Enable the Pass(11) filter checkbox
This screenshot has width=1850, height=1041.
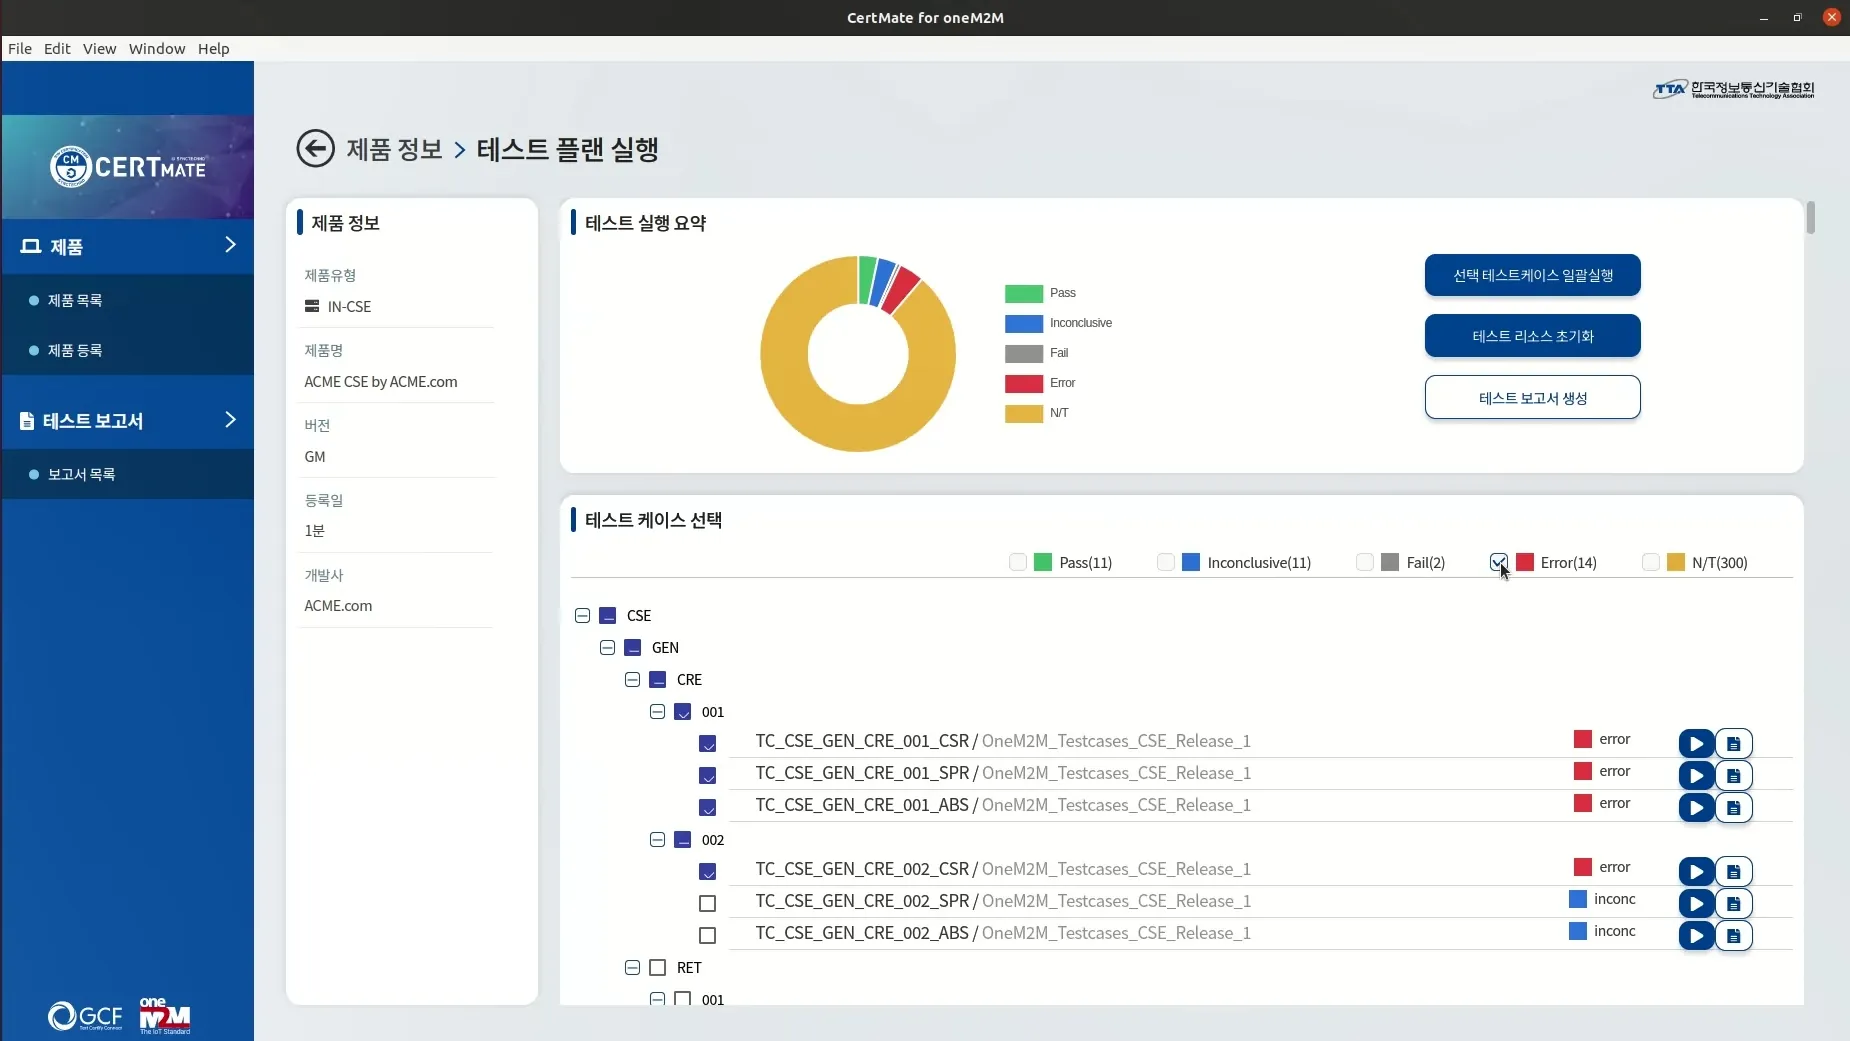click(x=1018, y=562)
